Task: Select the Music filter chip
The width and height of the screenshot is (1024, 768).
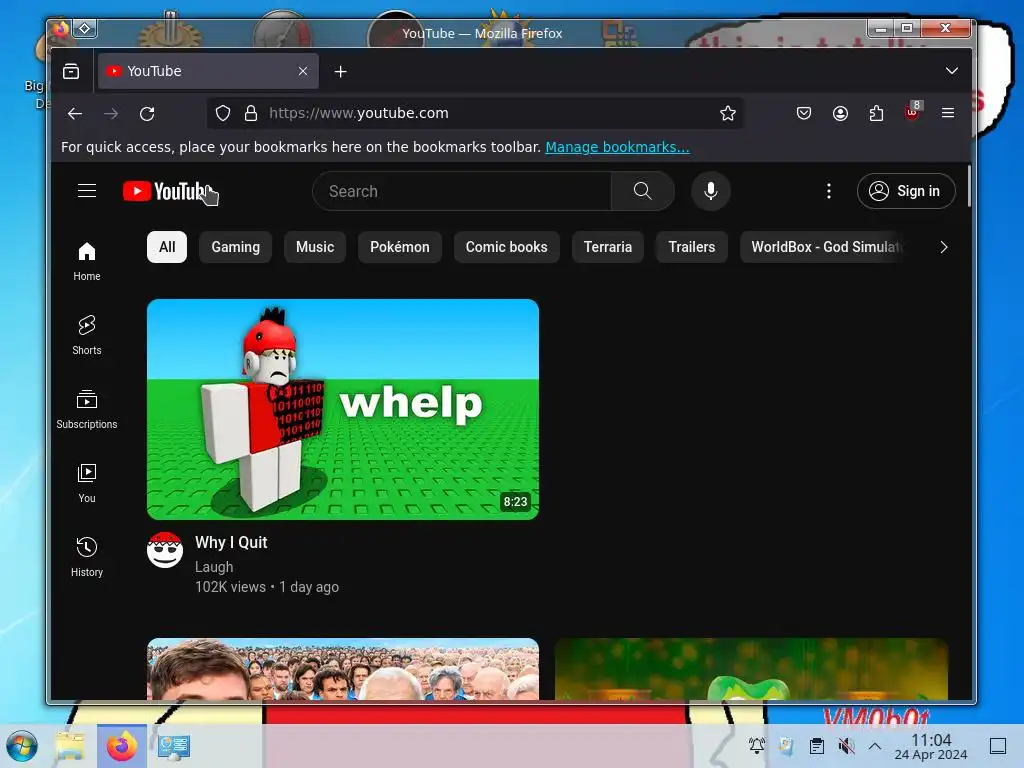Action: pyautogui.click(x=315, y=247)
